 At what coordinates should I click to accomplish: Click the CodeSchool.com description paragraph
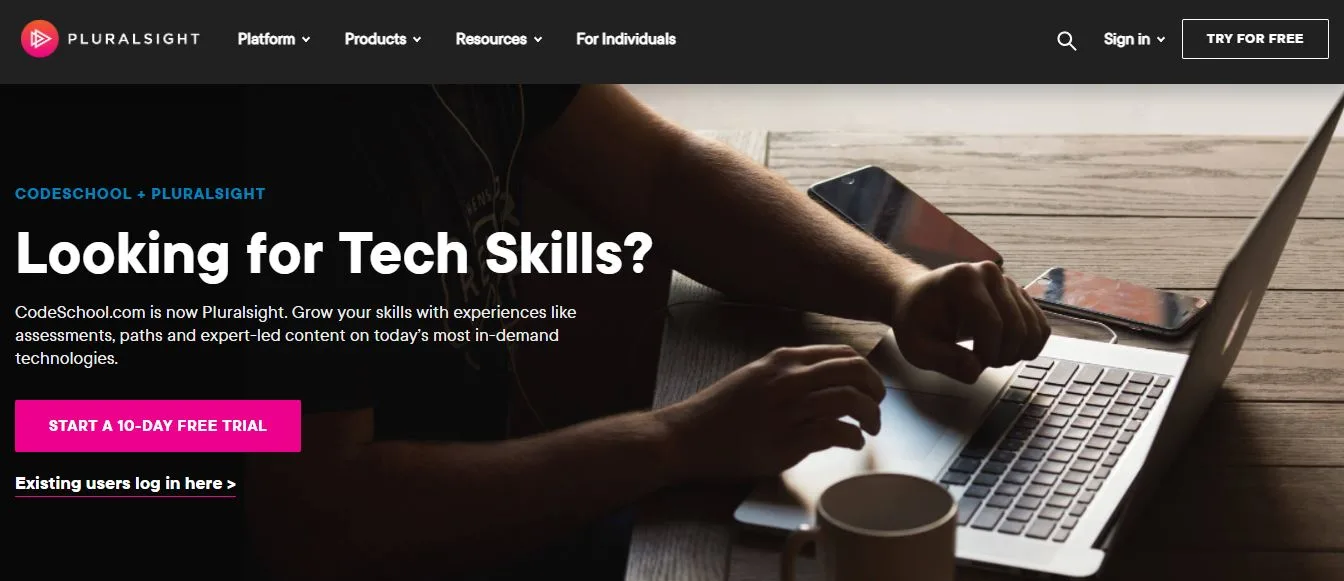click(296, 335)
